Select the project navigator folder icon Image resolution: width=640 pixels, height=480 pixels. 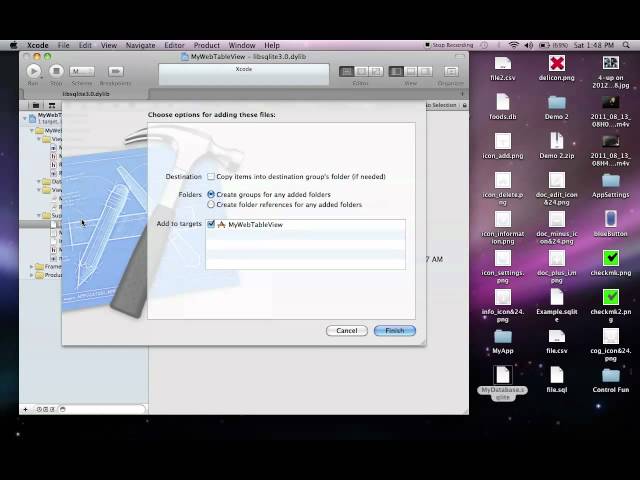pos(36,105)
